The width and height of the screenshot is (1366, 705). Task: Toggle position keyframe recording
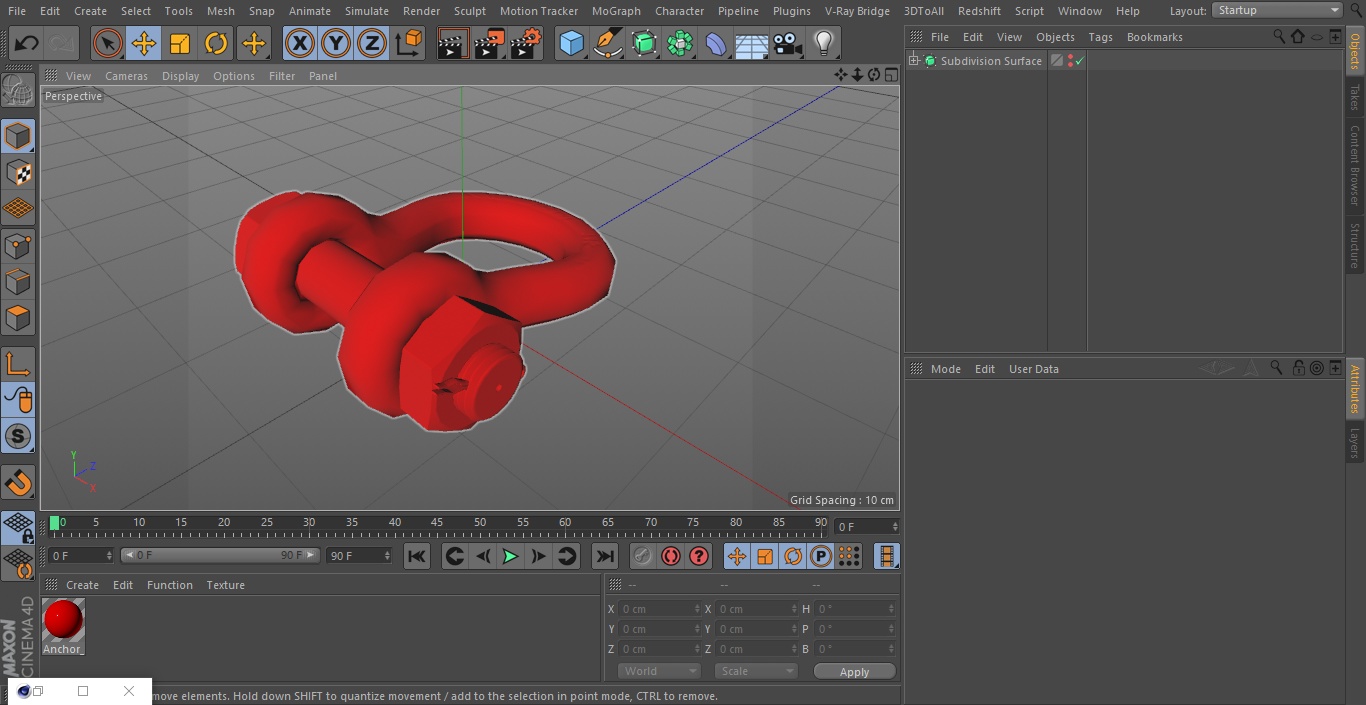click(x=737, y=556)
